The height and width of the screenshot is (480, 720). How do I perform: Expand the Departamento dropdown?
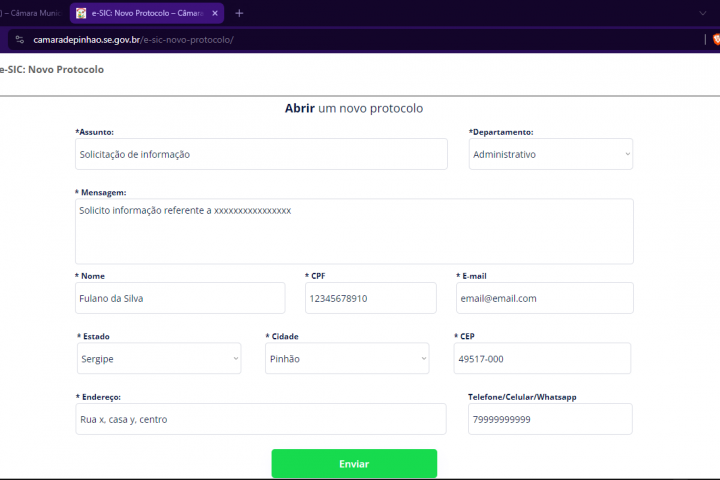click(x=550, y=154)
